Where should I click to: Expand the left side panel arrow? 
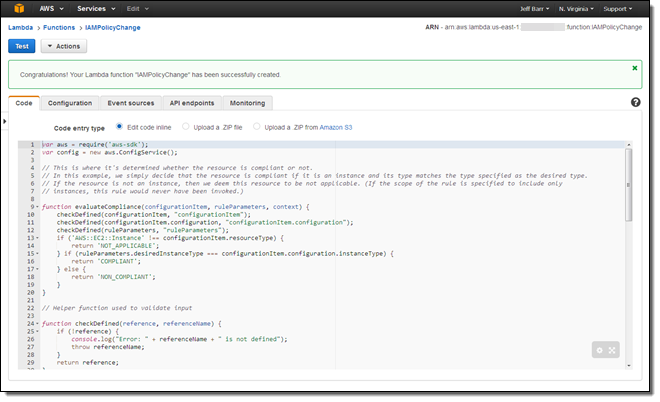4,120
